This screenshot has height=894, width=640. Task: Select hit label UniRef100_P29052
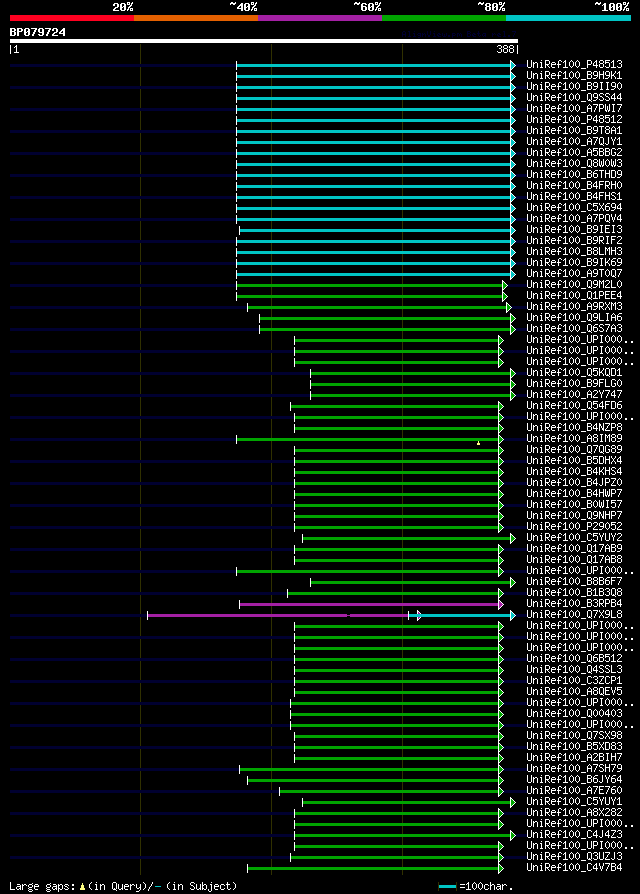pyautogui.click(x=574, y=526)
